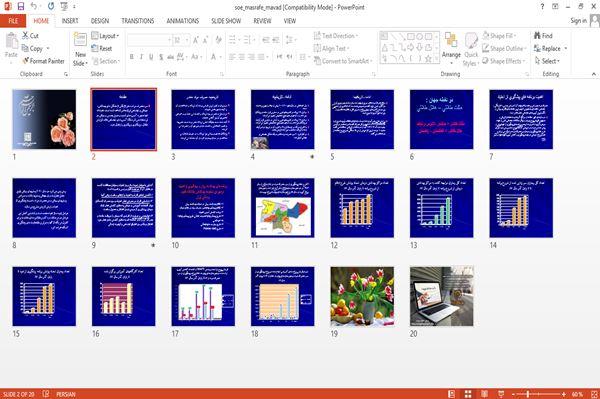Open the REVIEW tab
The width and height of the screenshot is (600, 399).
262,21
